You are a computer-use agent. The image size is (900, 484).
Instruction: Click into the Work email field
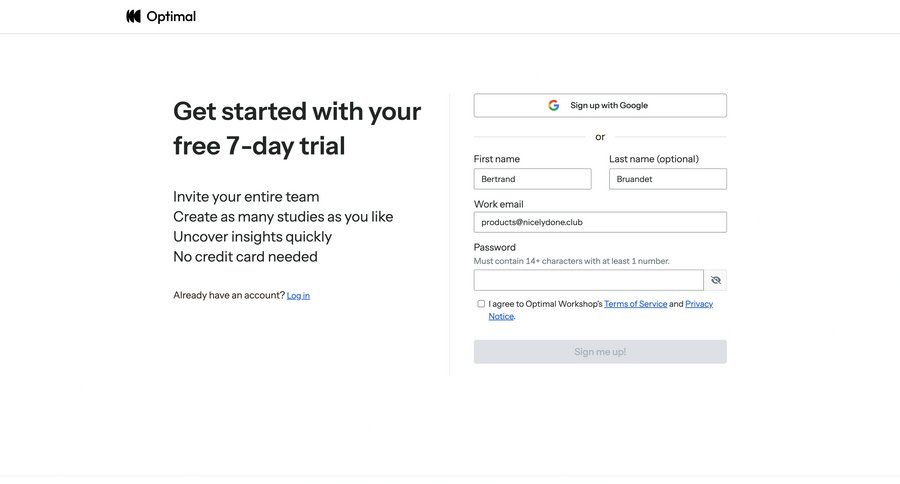(x=600, y=222)
